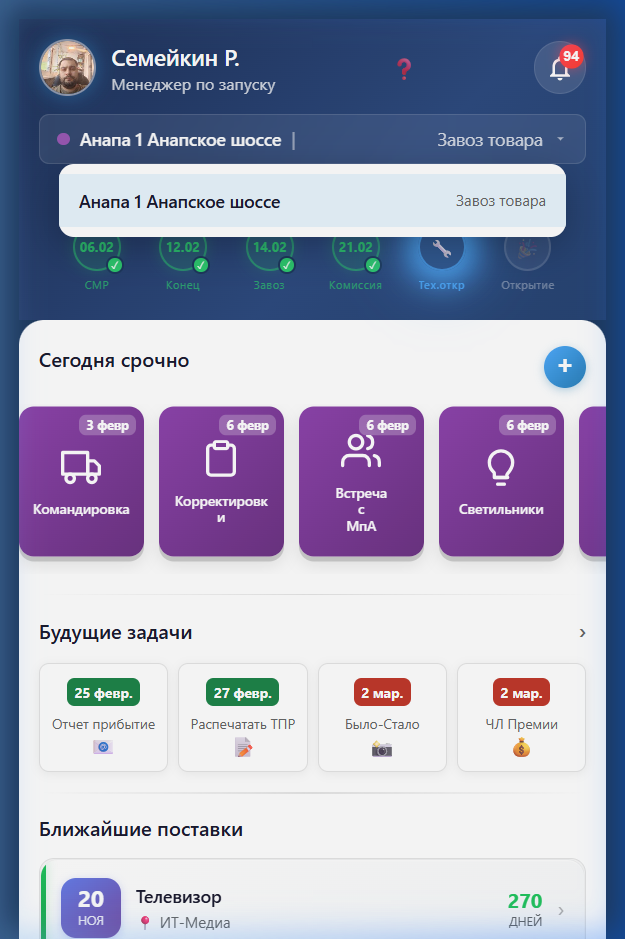Open the Было-Стало task card

coord(383,717)
